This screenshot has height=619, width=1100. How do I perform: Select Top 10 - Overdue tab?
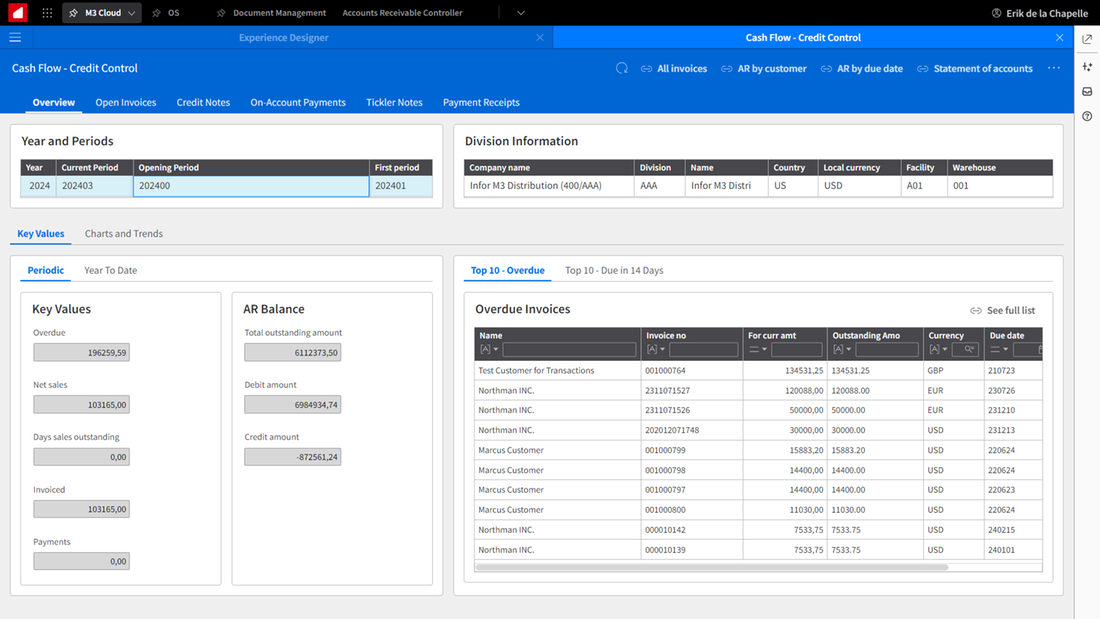pos(507,270)
